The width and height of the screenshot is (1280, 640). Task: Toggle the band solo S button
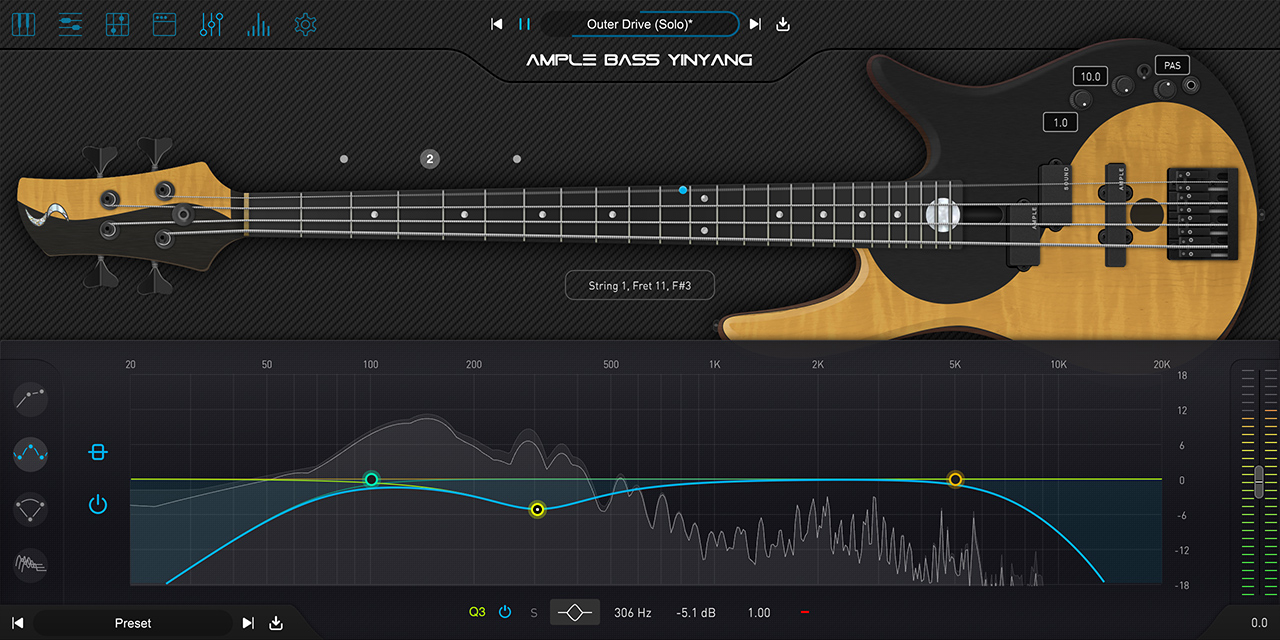533,612
